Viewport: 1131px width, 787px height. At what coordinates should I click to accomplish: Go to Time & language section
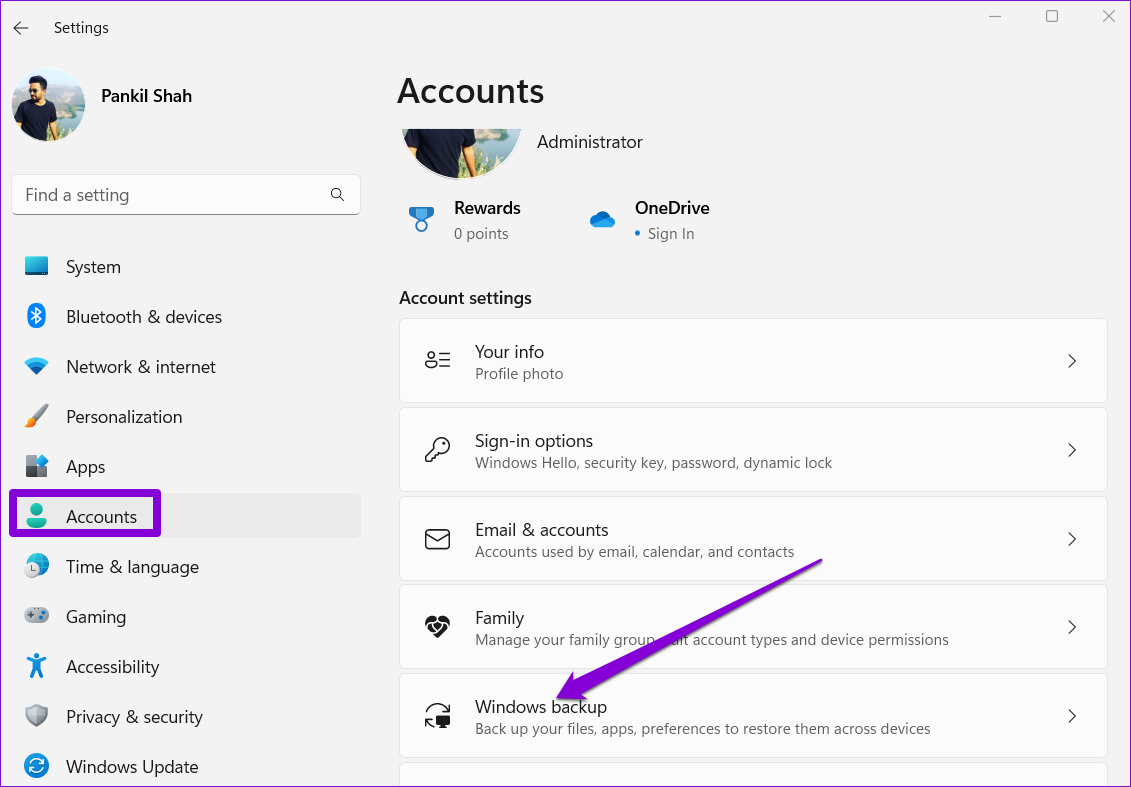tap(132, 567)
